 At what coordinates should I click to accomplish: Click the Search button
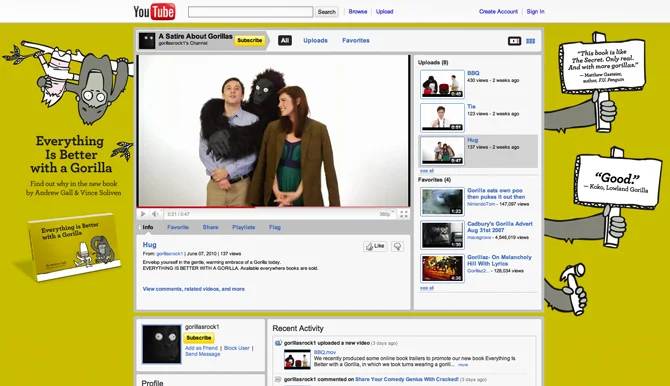click(x=326, y=12)
